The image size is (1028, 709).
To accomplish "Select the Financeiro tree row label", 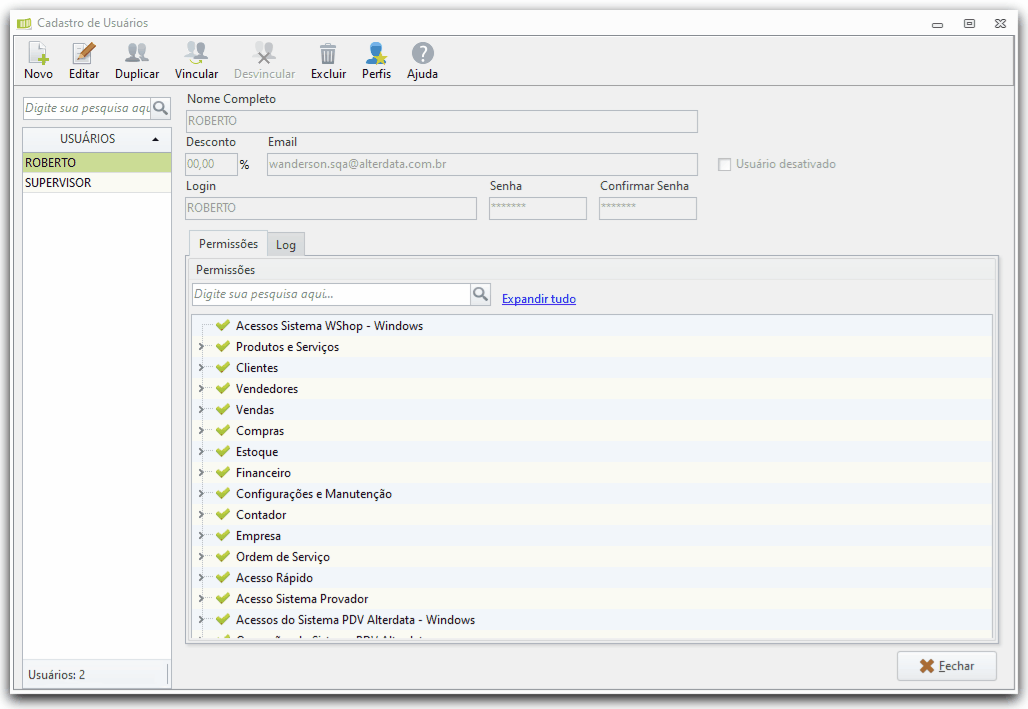I will pos(263,473).
